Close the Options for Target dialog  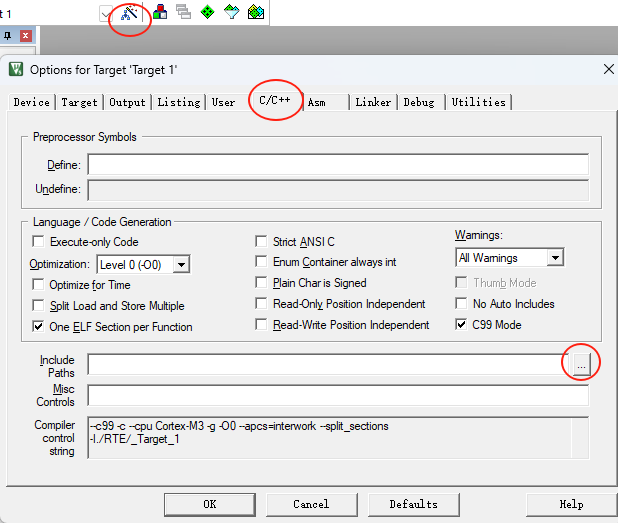[x=609, y=69]
